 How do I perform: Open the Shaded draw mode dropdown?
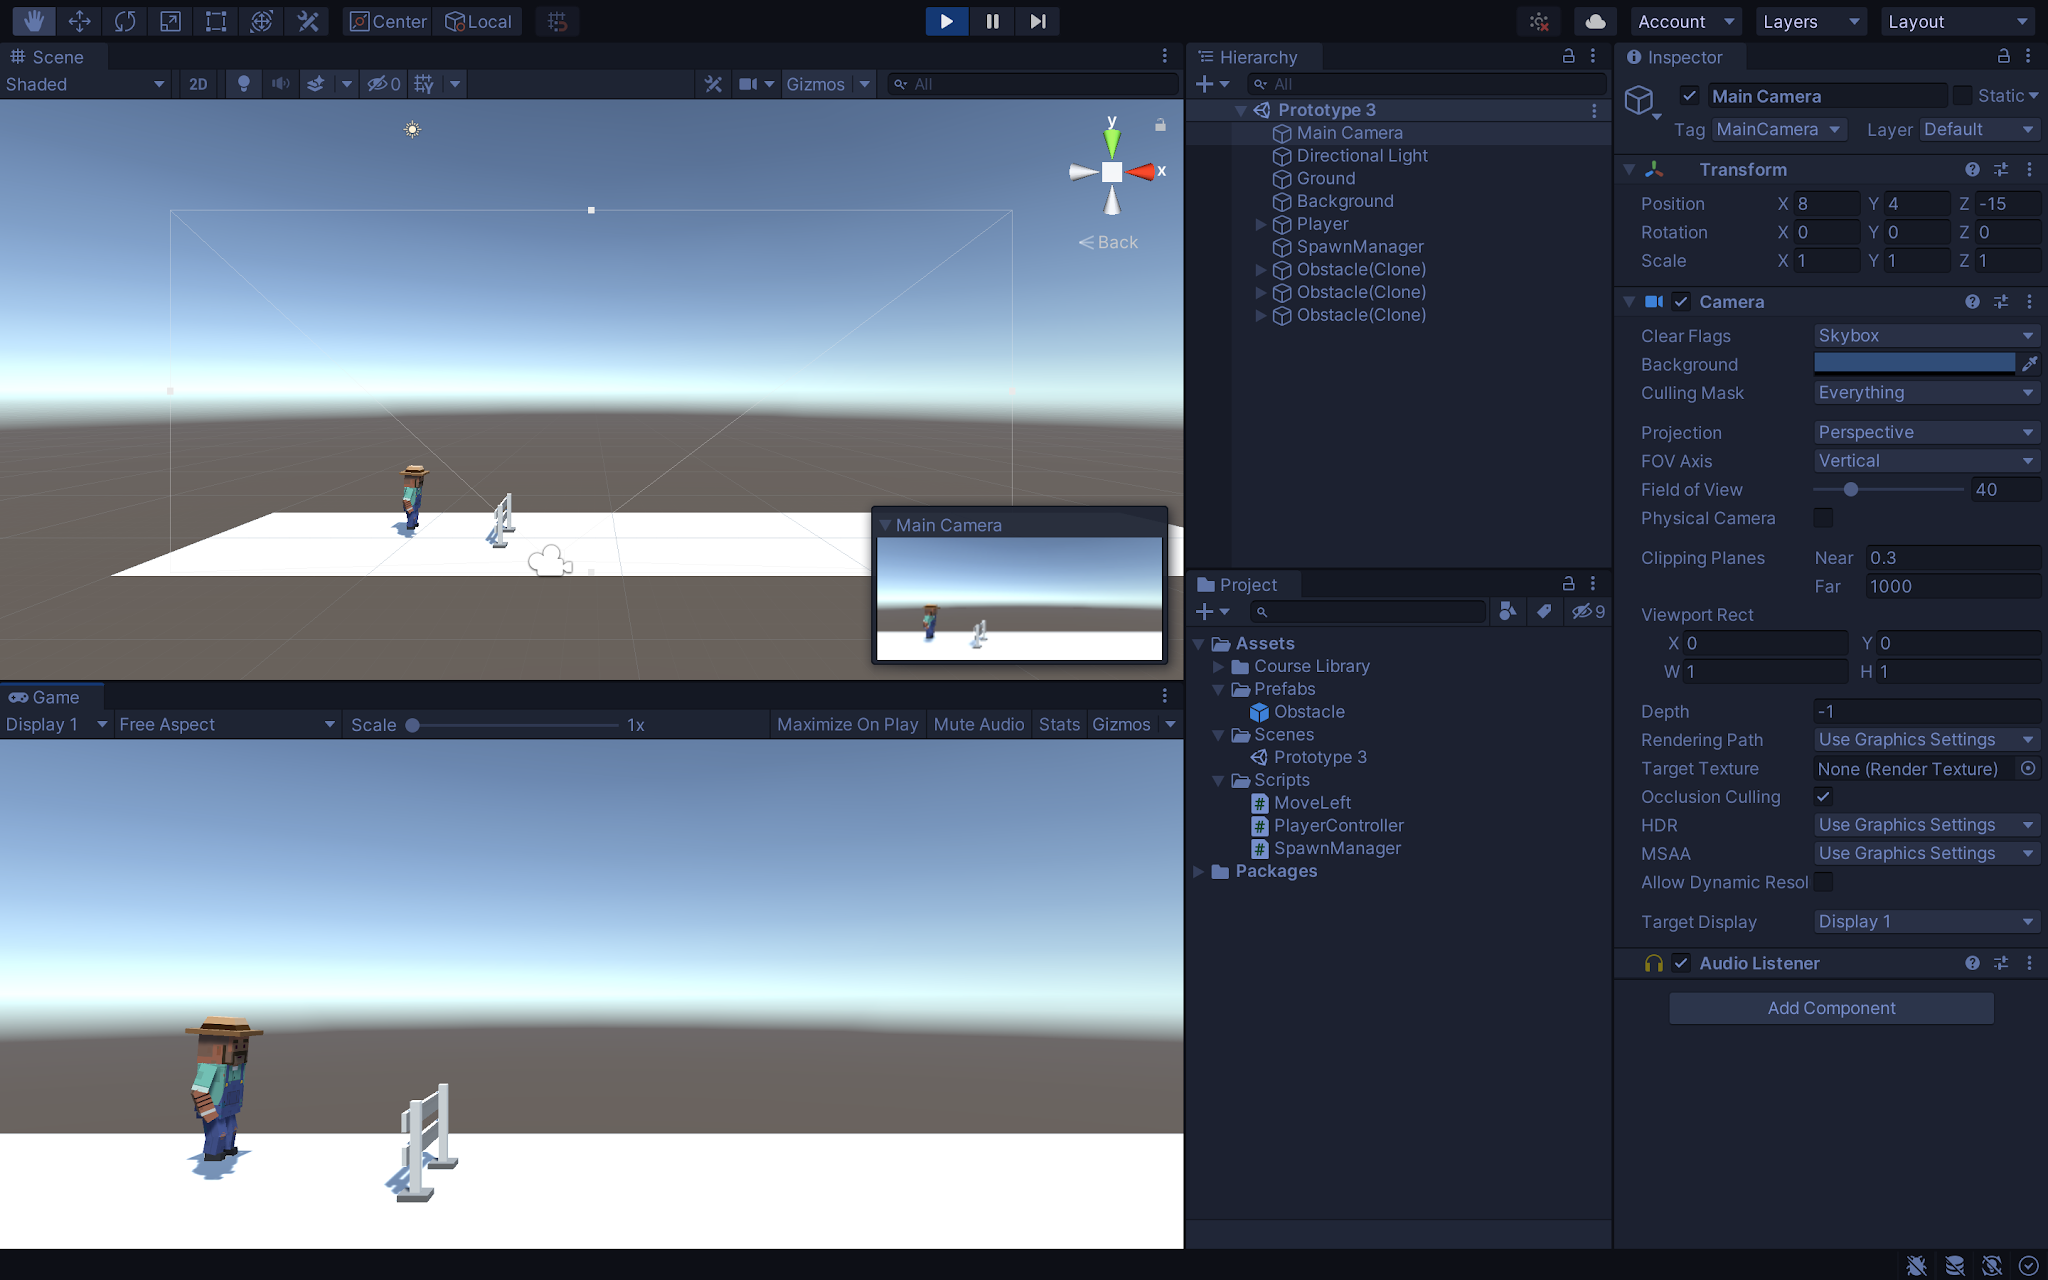pyautogui.click(x=85, y=84)
